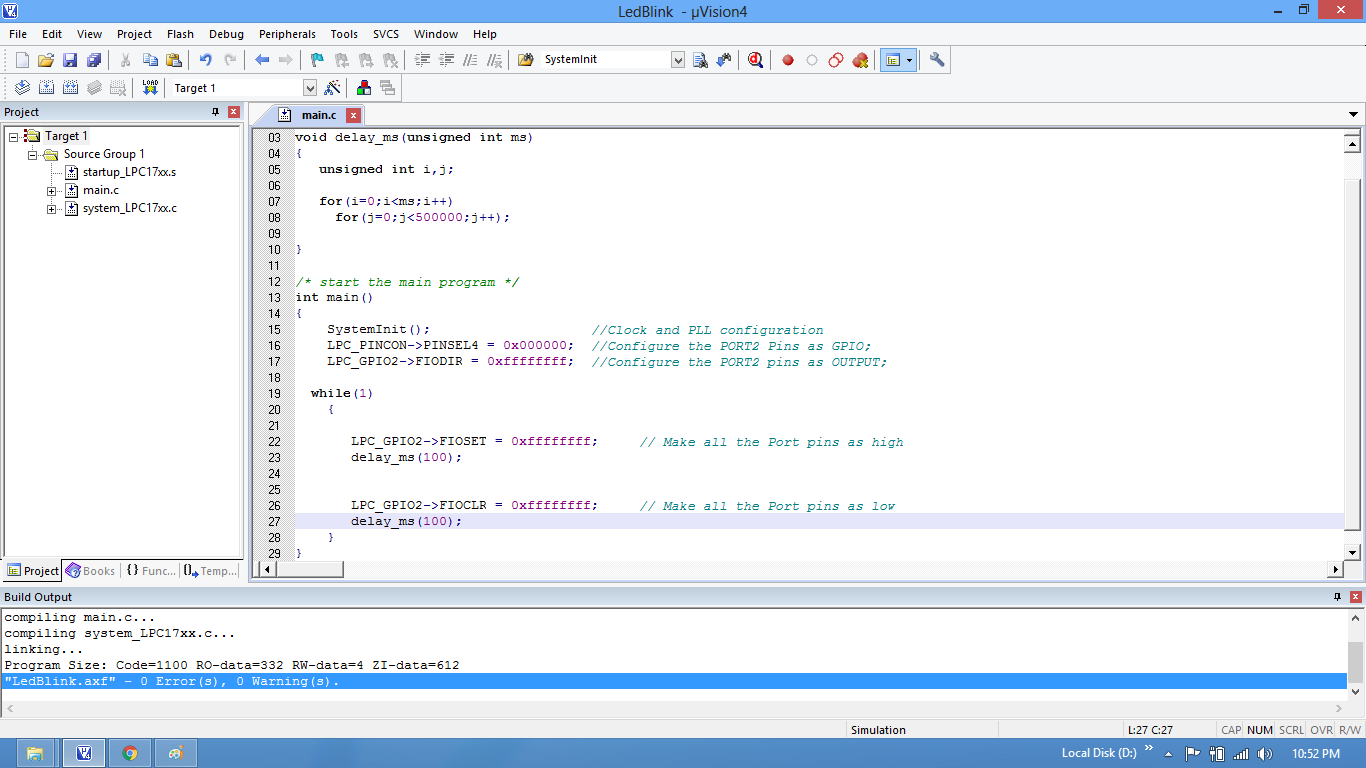The height and width of the screenshot is (768, 1366).
Task: Switch to the Books tab
Action: pos(90,571)
